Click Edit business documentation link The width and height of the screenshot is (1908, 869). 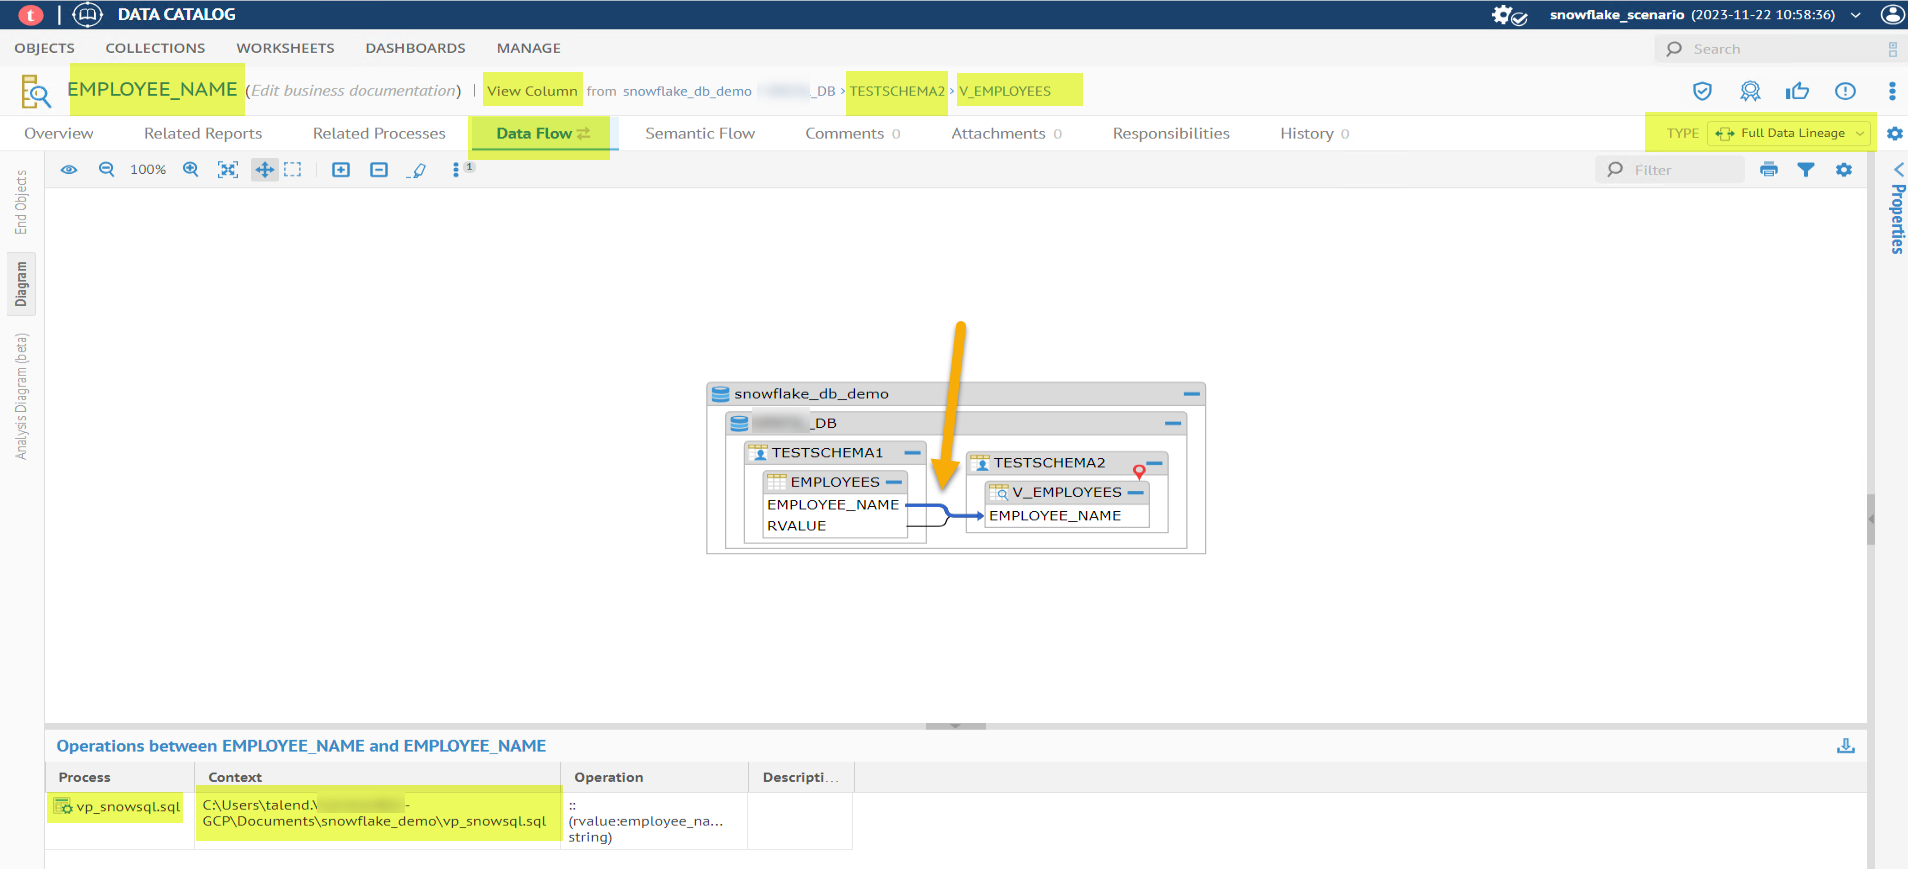click(353, 91)
